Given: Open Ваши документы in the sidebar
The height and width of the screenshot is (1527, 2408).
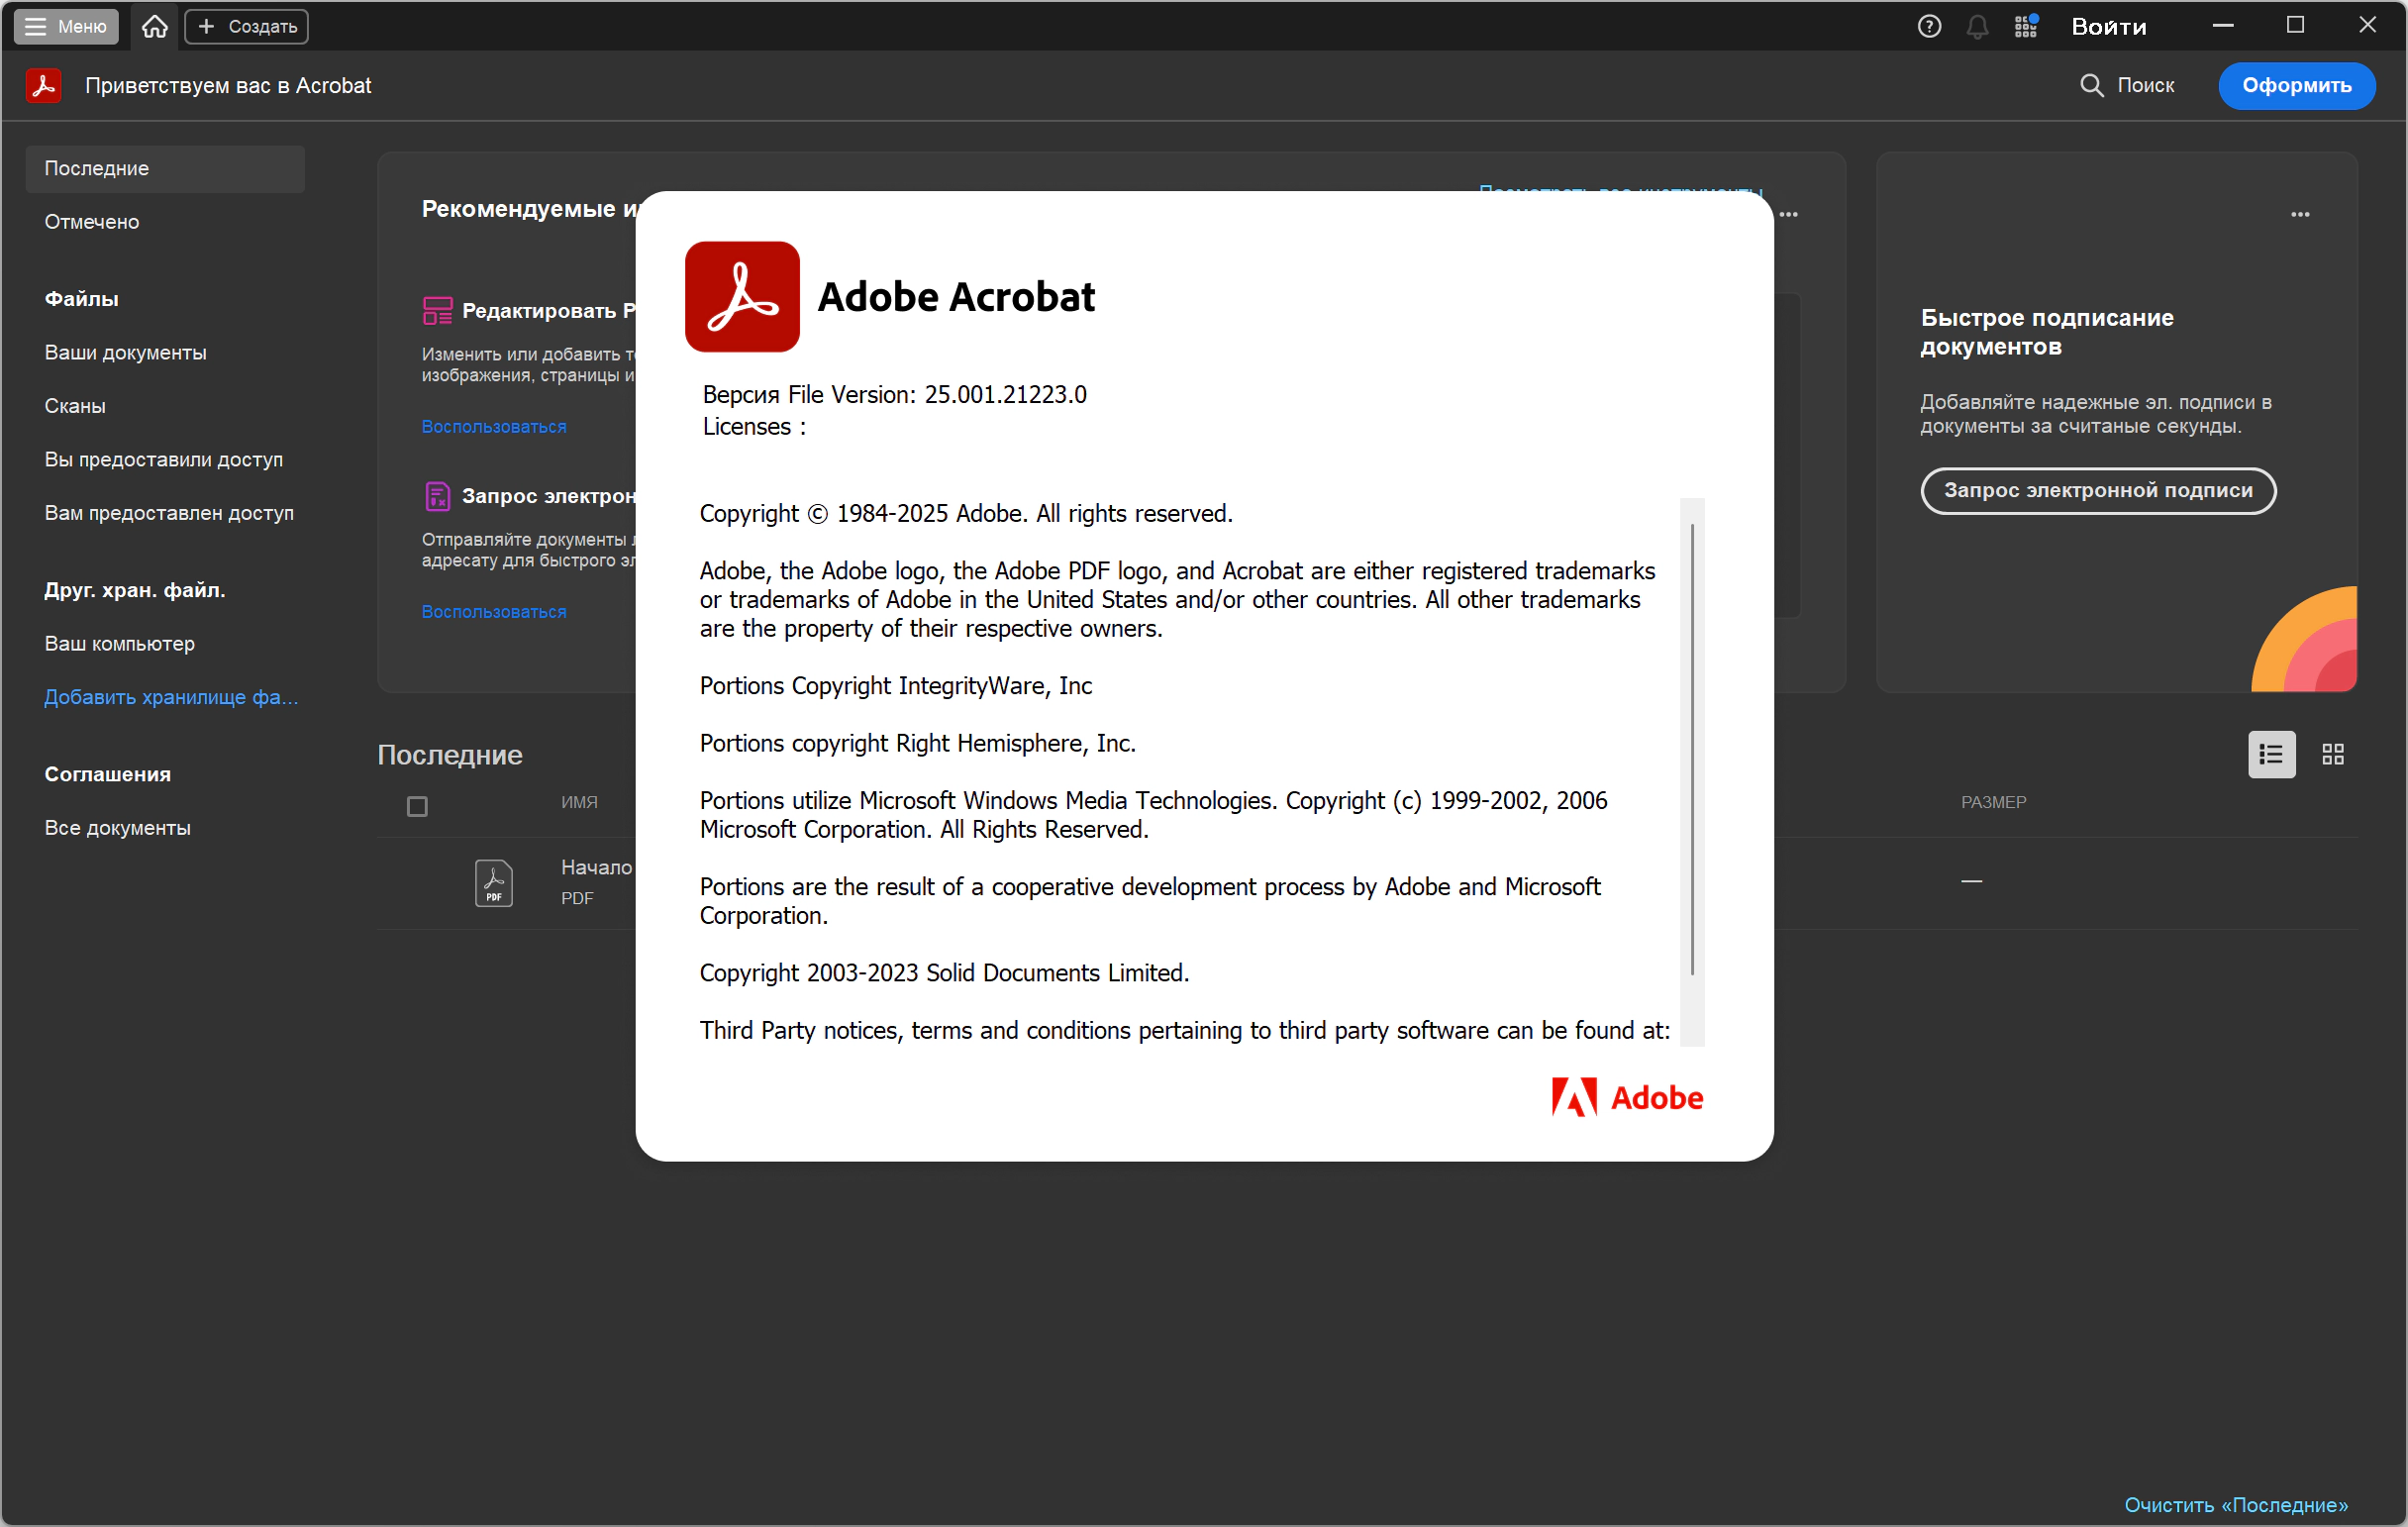Looking at the screenshot, I should pos(126,353).
